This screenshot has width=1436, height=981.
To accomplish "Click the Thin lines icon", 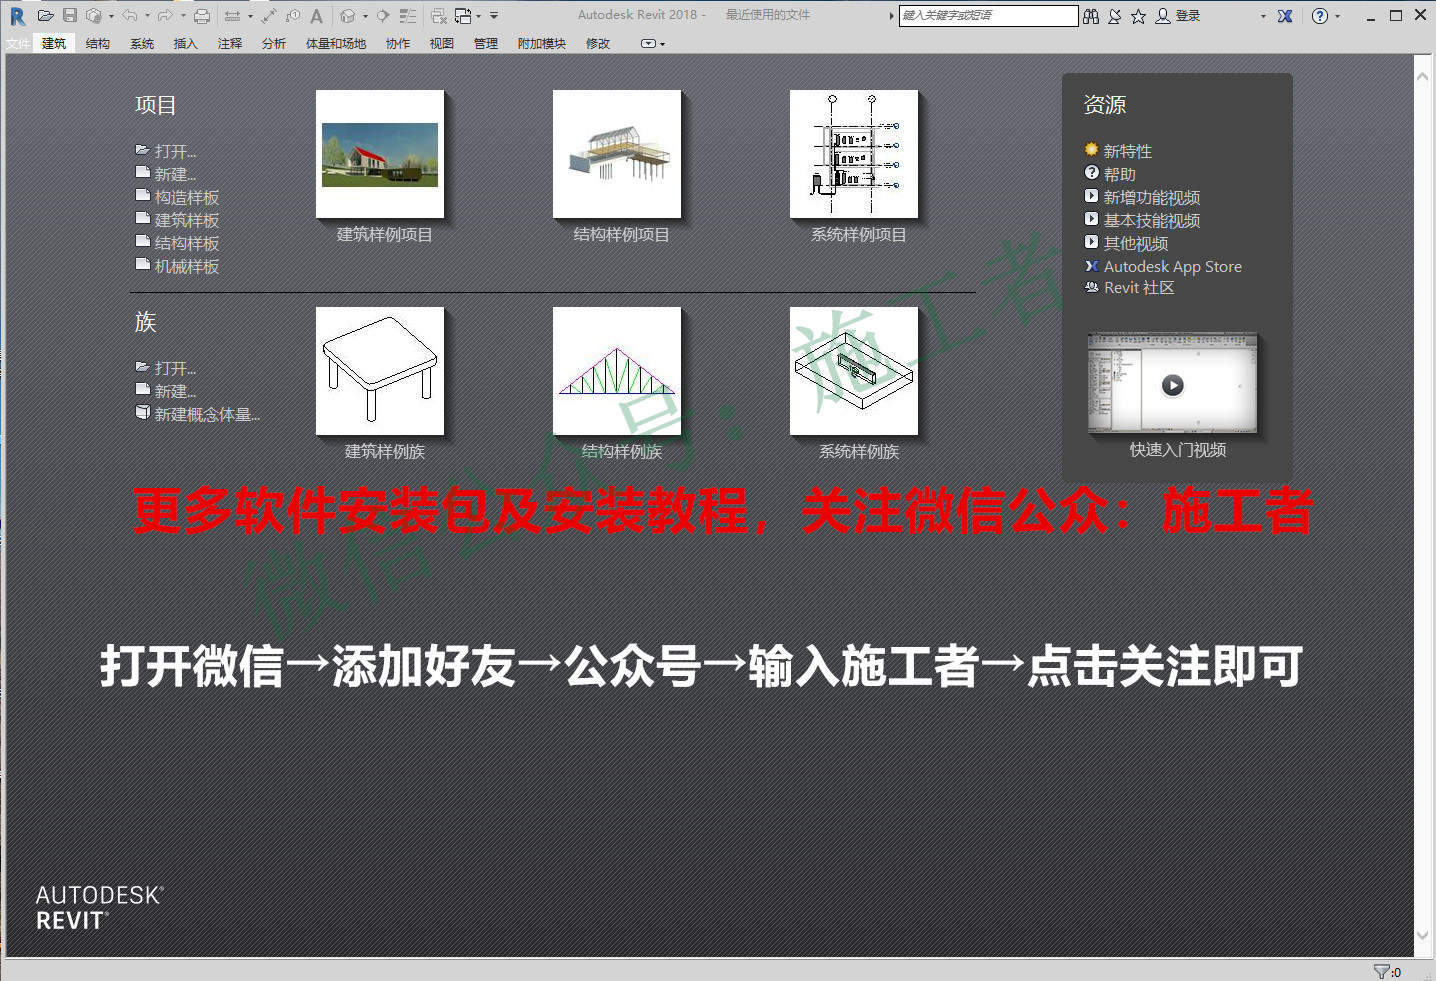I will [x=408, y=16].
